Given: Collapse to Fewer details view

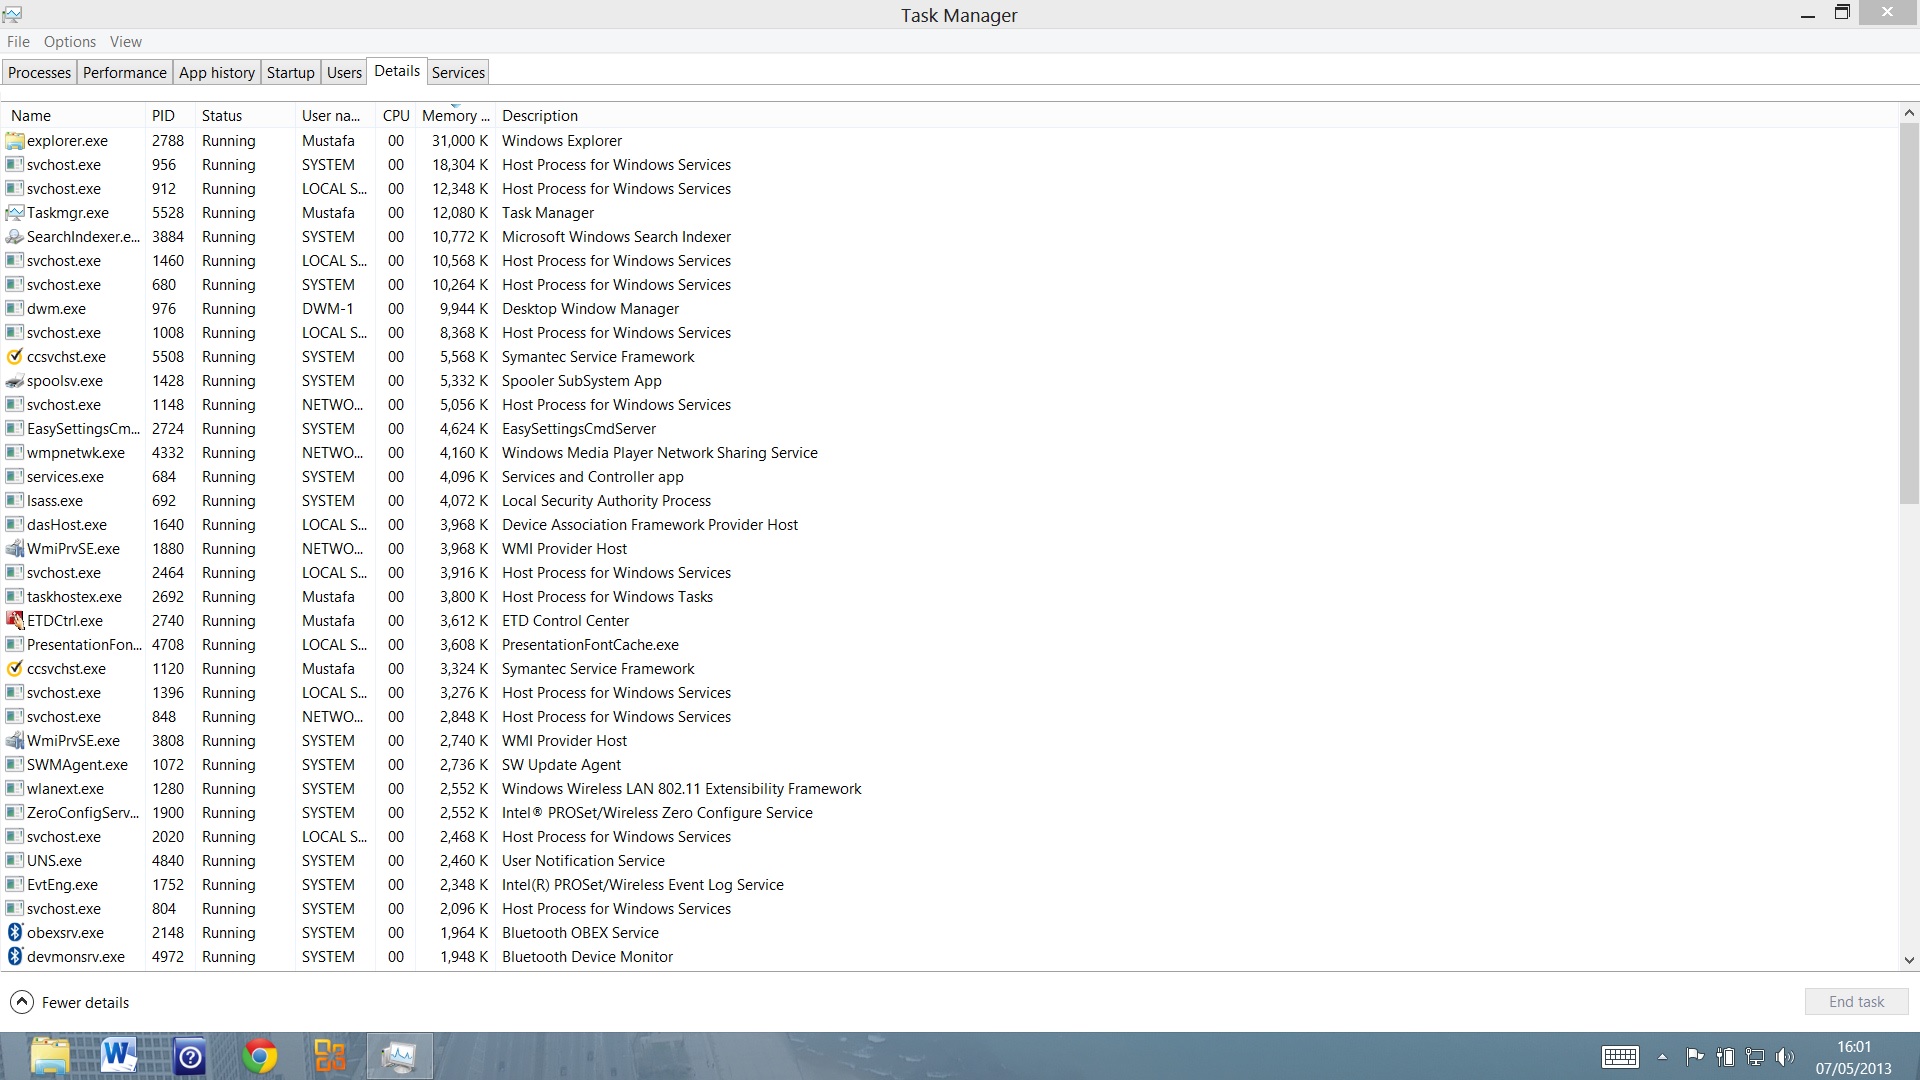Looking at the screenshot, I should pyautogui.click(x=70, y=1002).
